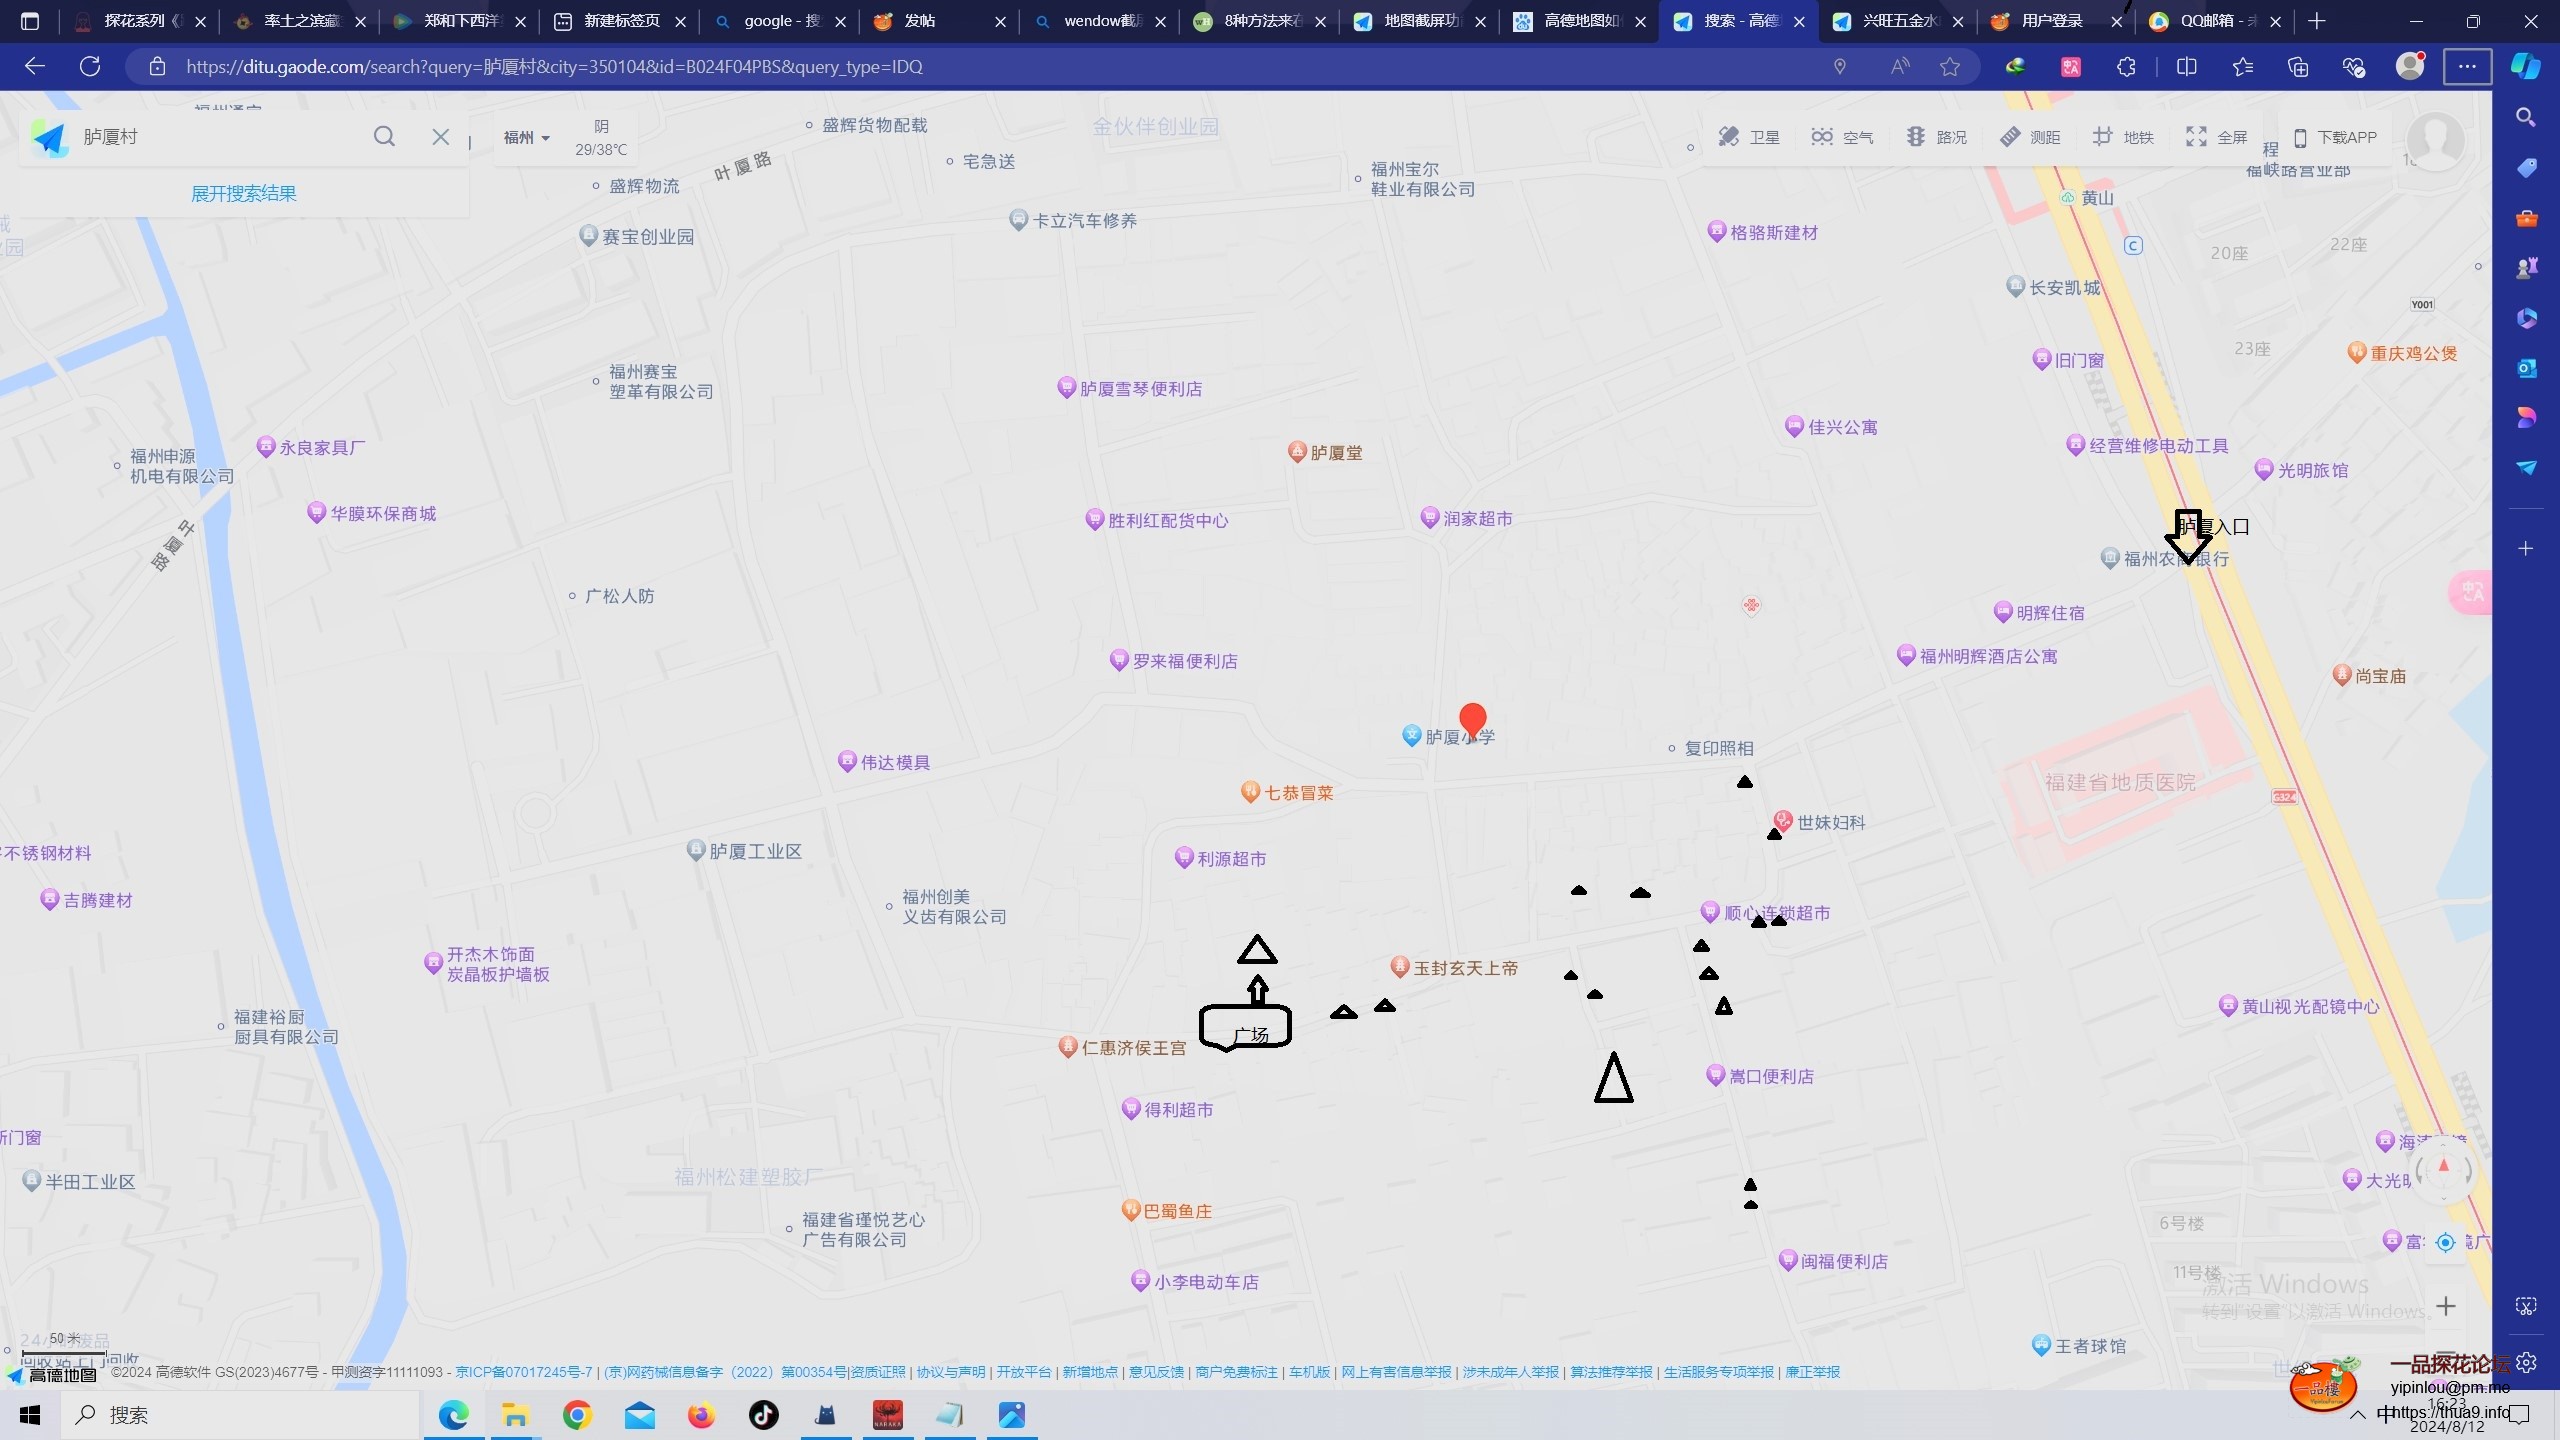The width and height of the screenshot is (2560, 1440).
Task: Toggle the subway (地铁) layer
Action: [x=2123, y=137]
